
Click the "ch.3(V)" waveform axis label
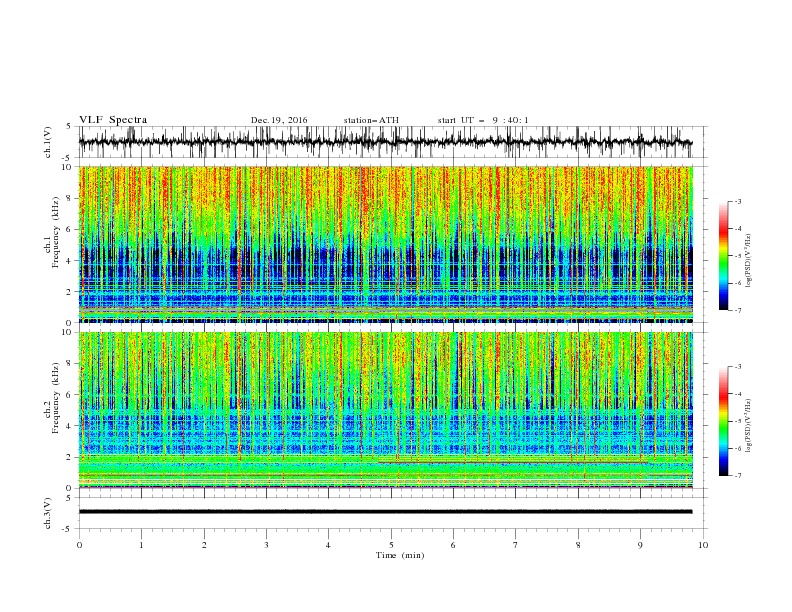click(48, 513)
